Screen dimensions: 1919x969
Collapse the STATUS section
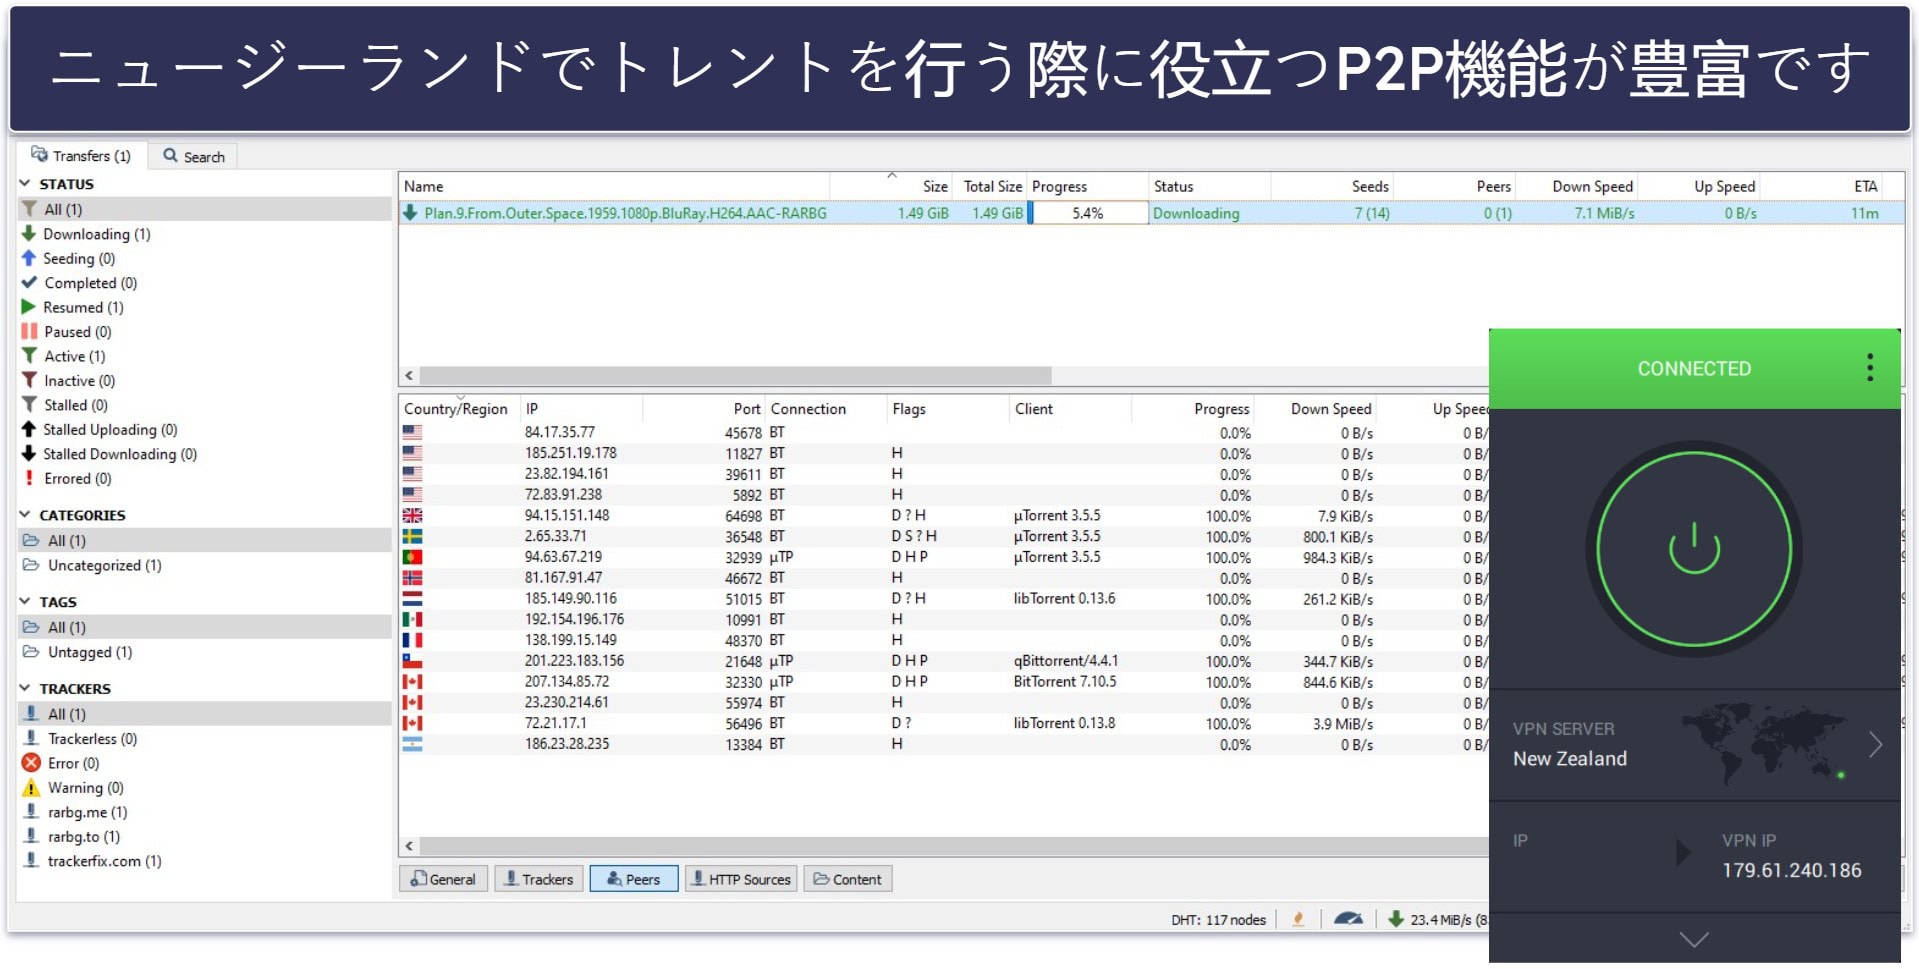pyautogui.click(x=25, y=184)
